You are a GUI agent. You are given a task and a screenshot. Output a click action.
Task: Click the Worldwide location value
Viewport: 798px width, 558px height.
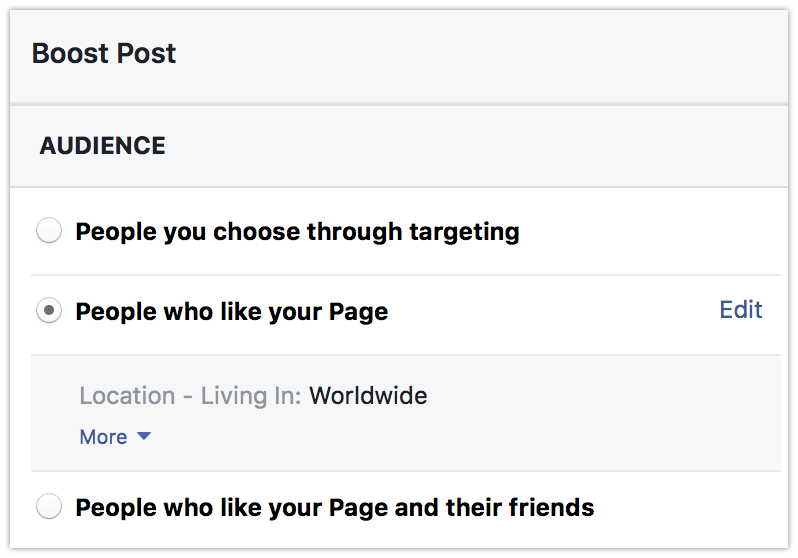(x=368, y=395)
